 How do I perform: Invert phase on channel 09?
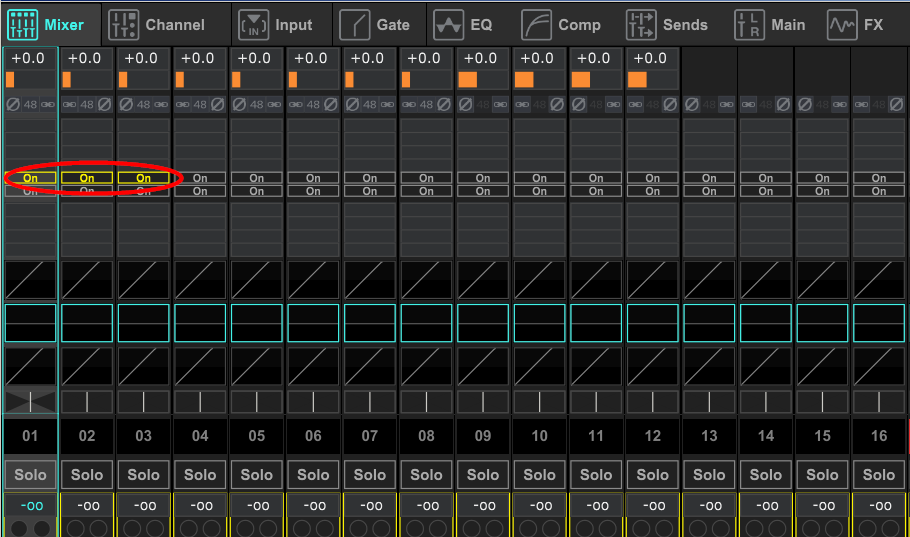(x=466, y=104)
